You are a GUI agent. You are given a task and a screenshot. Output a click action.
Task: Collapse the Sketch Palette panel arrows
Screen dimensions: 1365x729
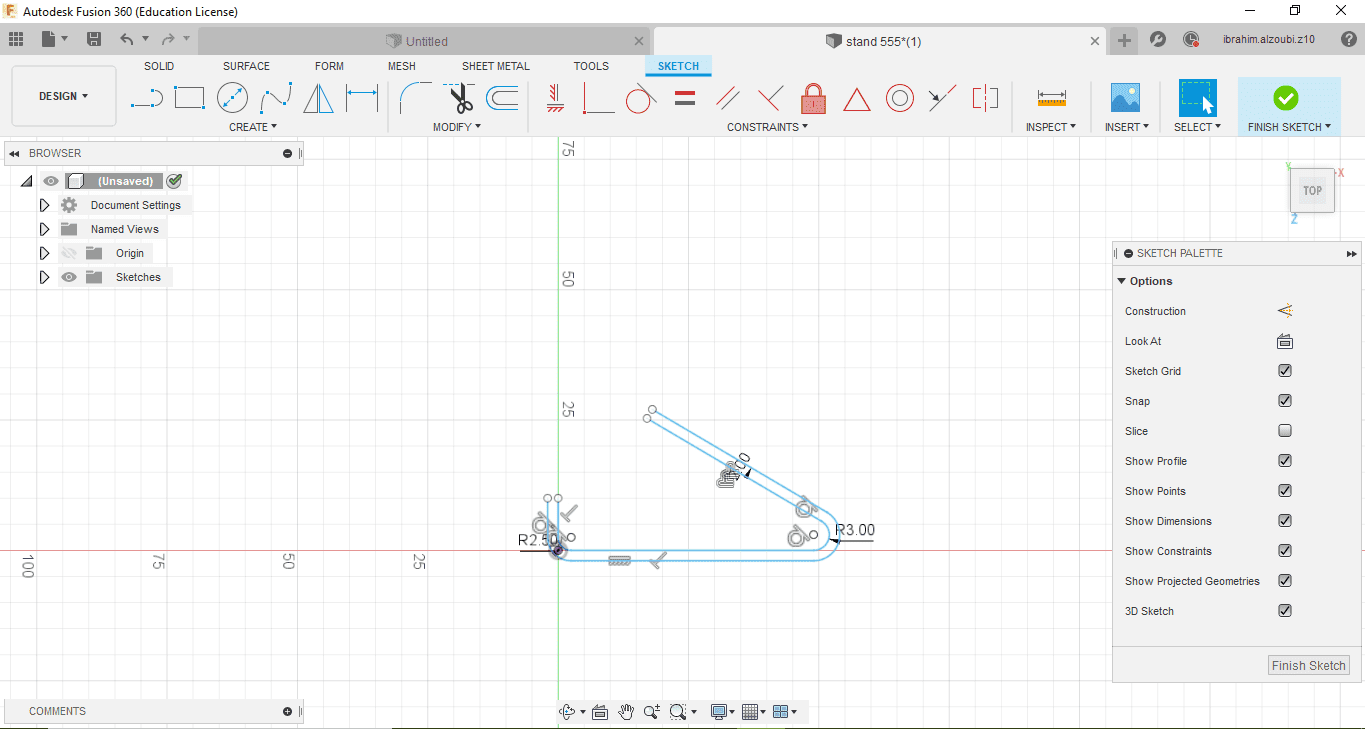(1352, 254)
